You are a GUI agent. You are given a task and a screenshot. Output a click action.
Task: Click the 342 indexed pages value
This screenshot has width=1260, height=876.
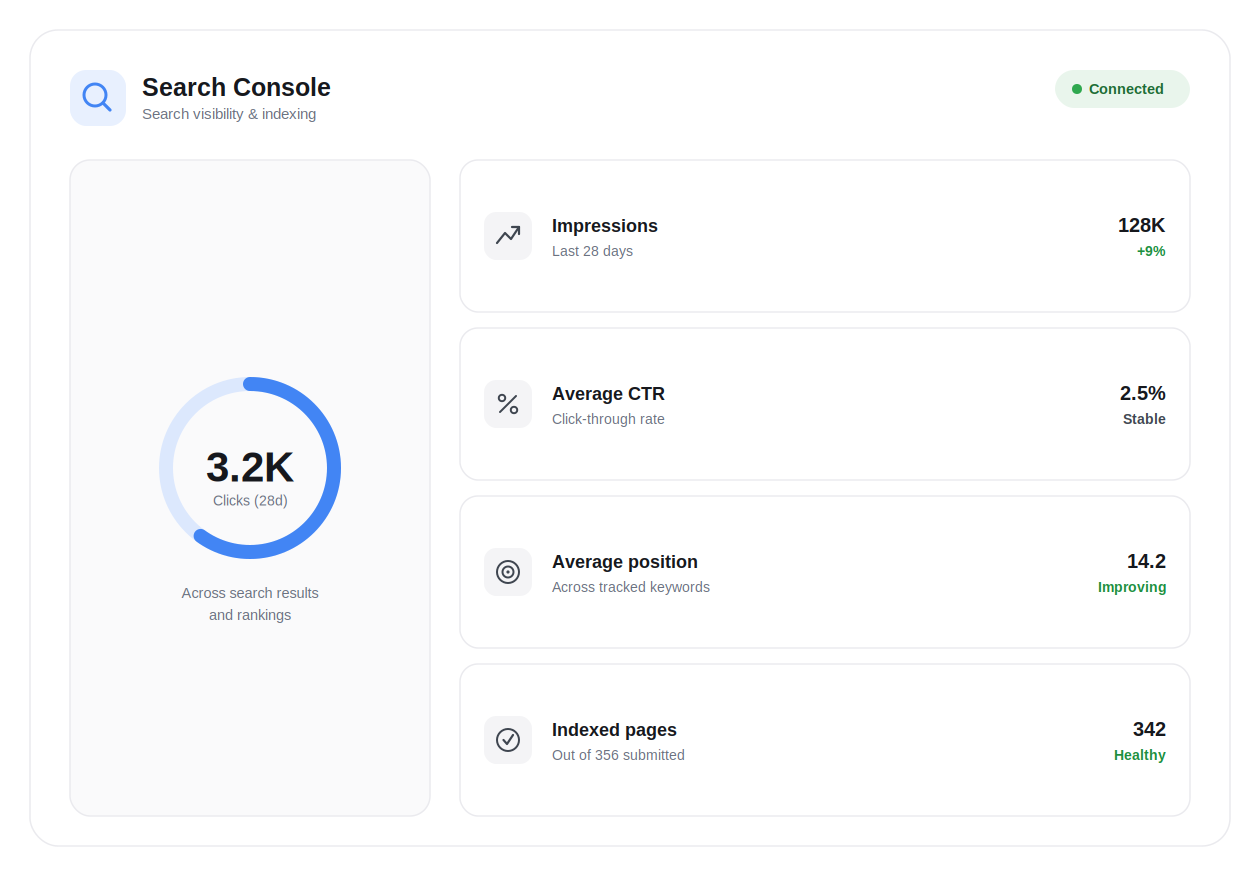tap(1149, 729)
